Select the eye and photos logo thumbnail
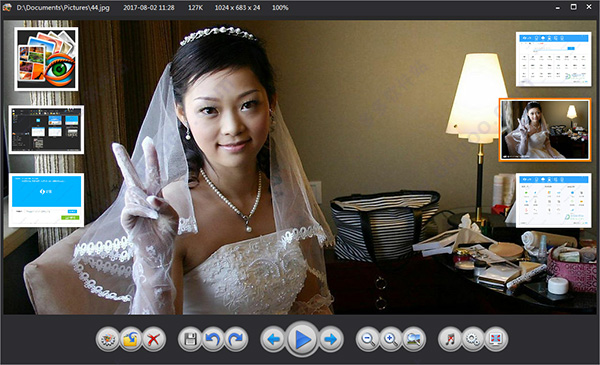This screenshot has width=600, height=365. pyautogui.click(x=46, y=59)
